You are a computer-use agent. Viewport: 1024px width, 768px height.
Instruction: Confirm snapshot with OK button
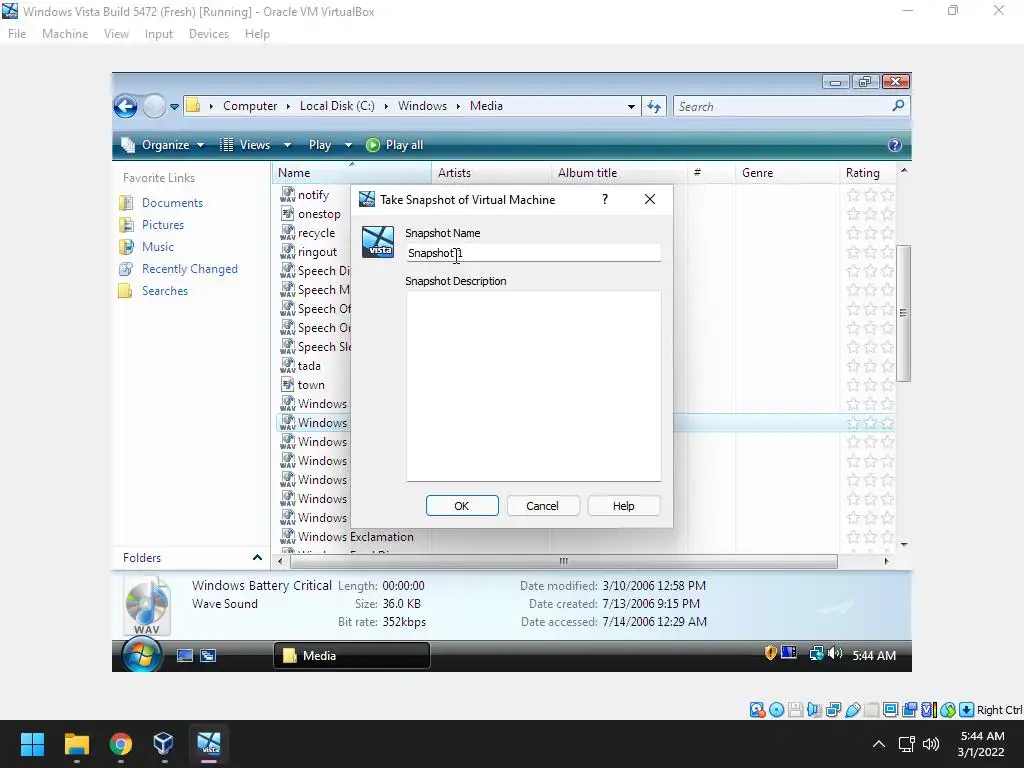click(x=462, y=506)
